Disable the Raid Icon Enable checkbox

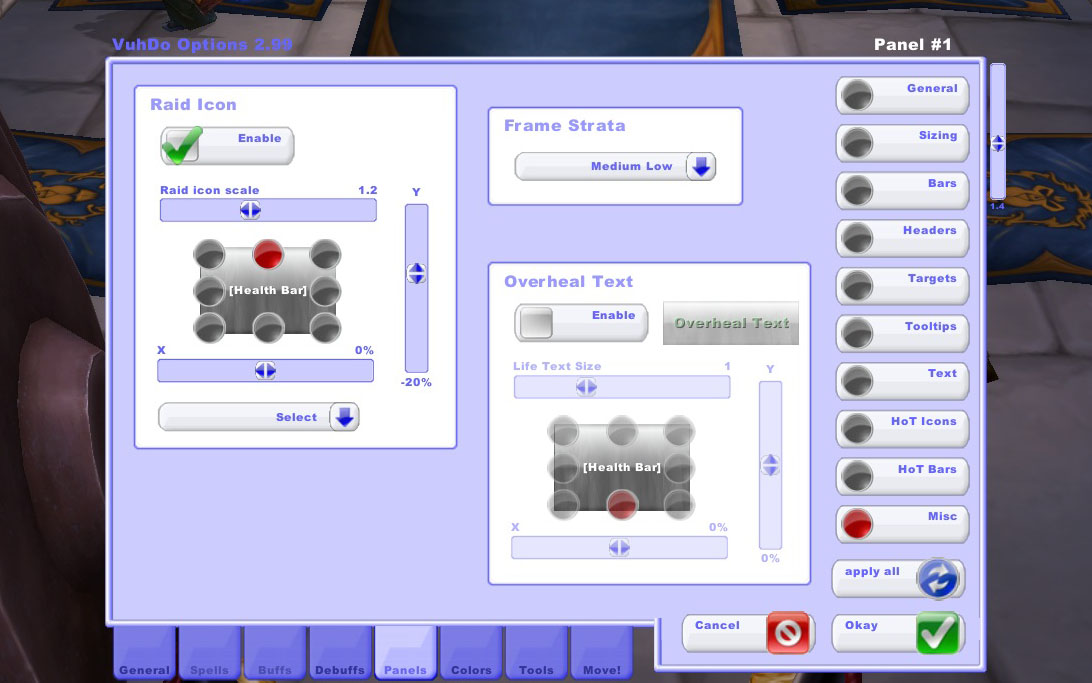pos(182,145)
